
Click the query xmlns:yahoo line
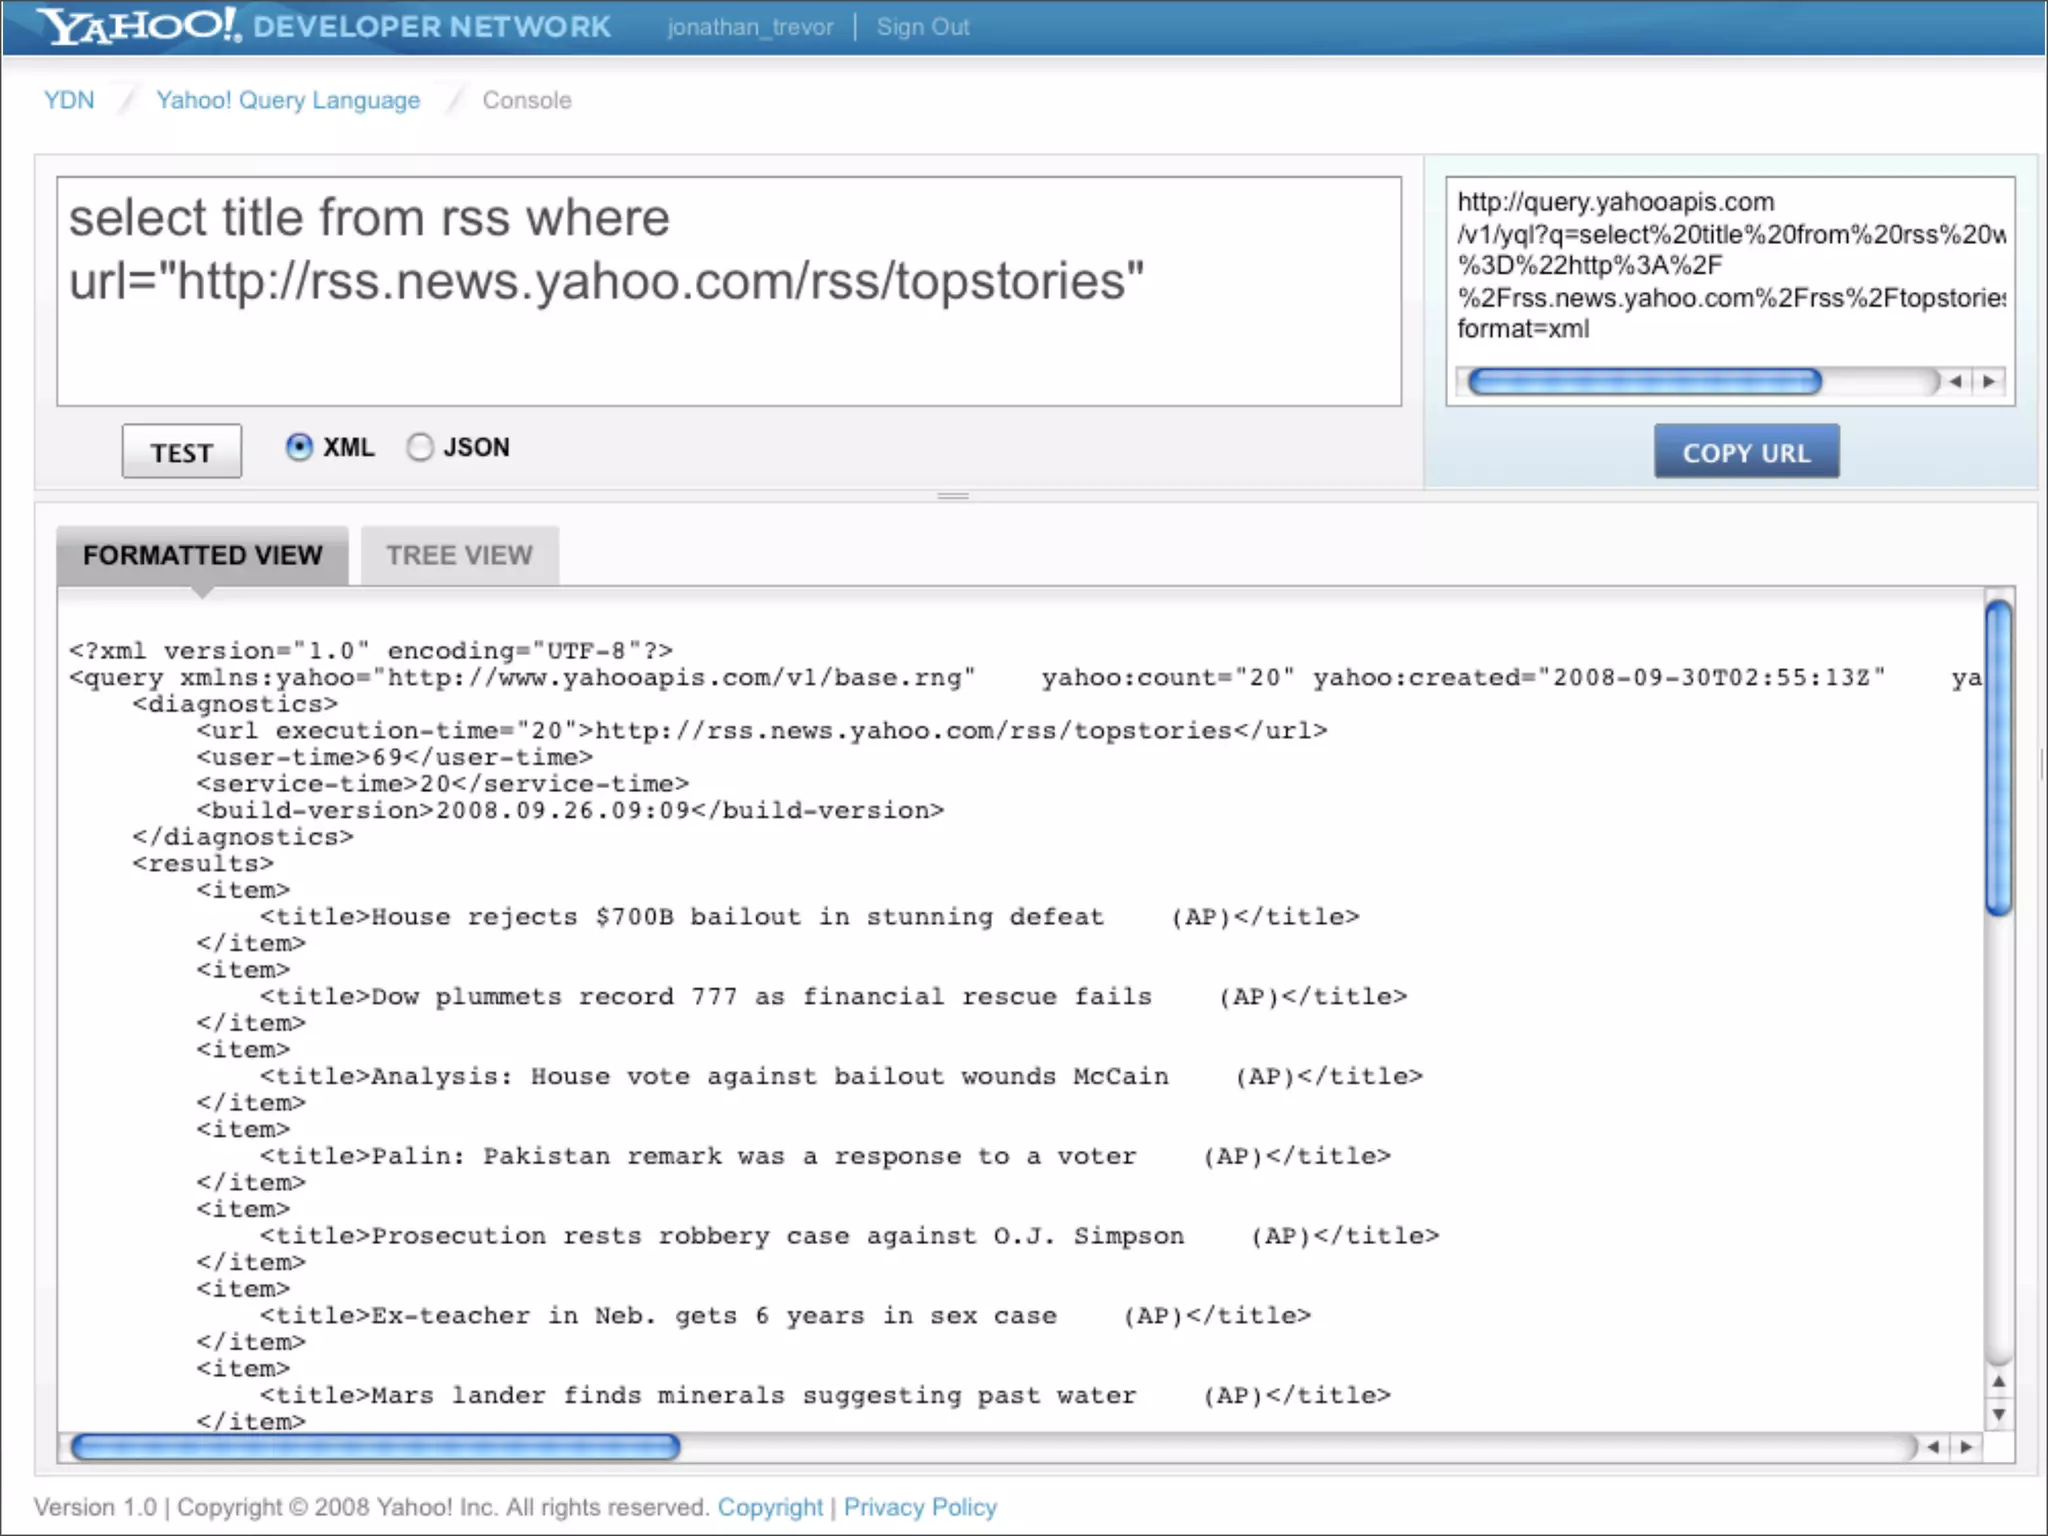point(1024,678)
